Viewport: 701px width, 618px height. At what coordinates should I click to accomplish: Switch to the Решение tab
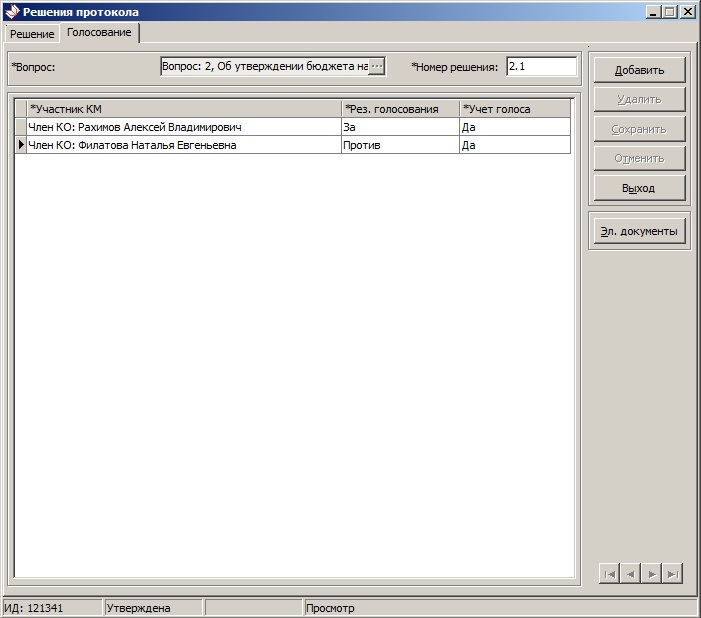pos(32,34)
